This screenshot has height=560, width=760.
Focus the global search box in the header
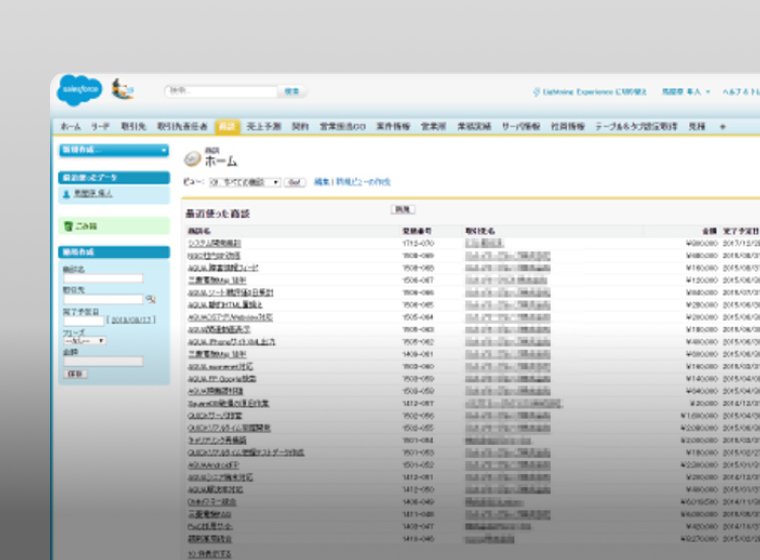pos(221,91)
